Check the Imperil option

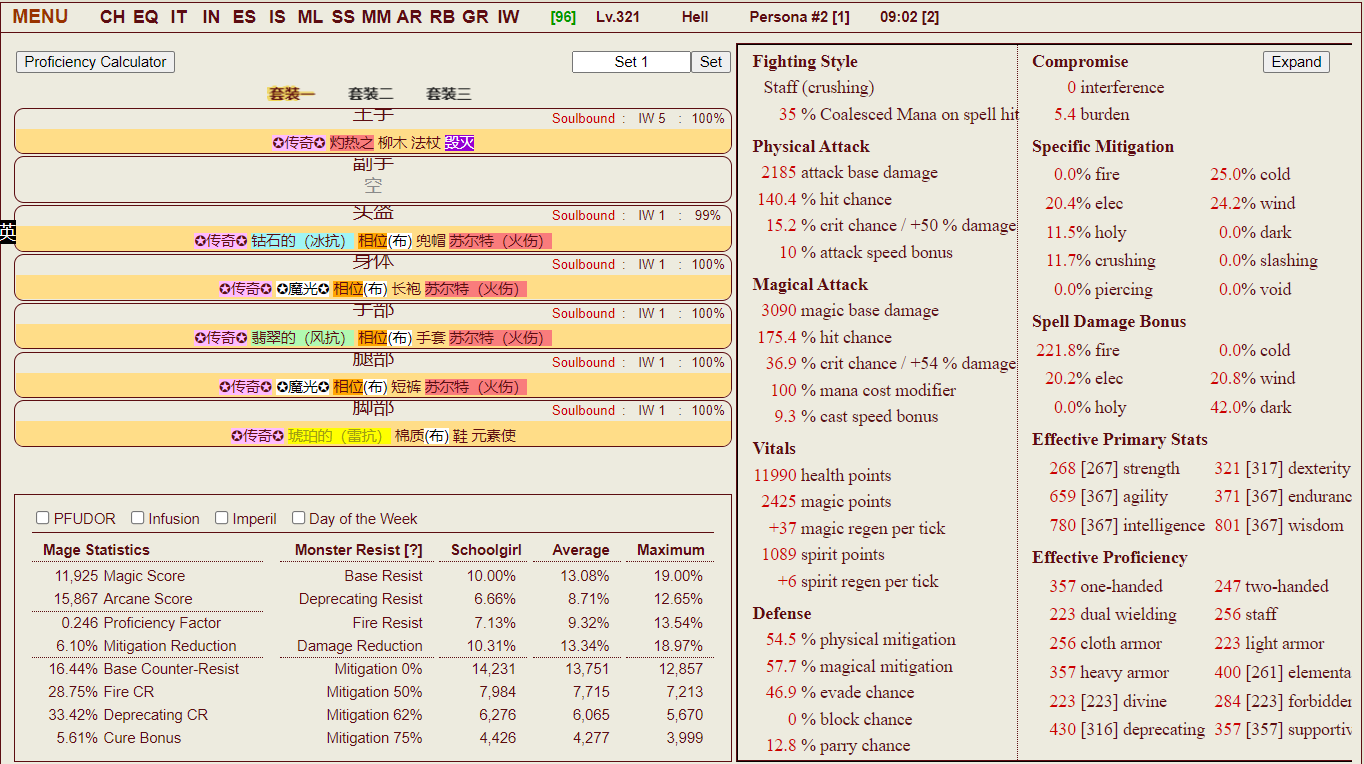(222, 518)
